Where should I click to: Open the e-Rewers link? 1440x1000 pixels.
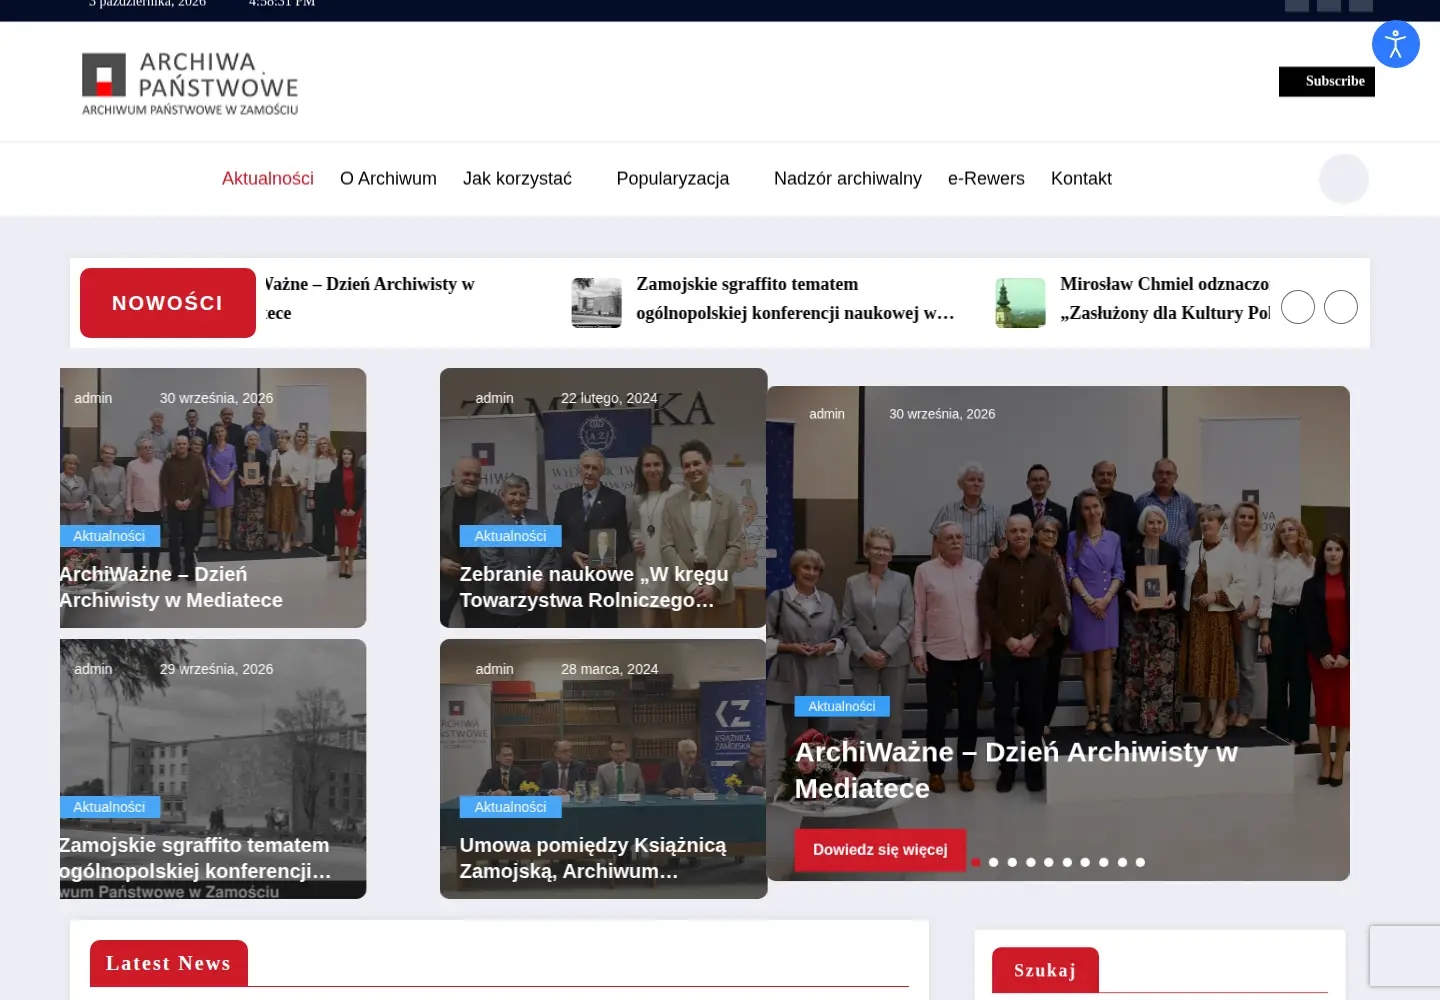tap(986, 178)
